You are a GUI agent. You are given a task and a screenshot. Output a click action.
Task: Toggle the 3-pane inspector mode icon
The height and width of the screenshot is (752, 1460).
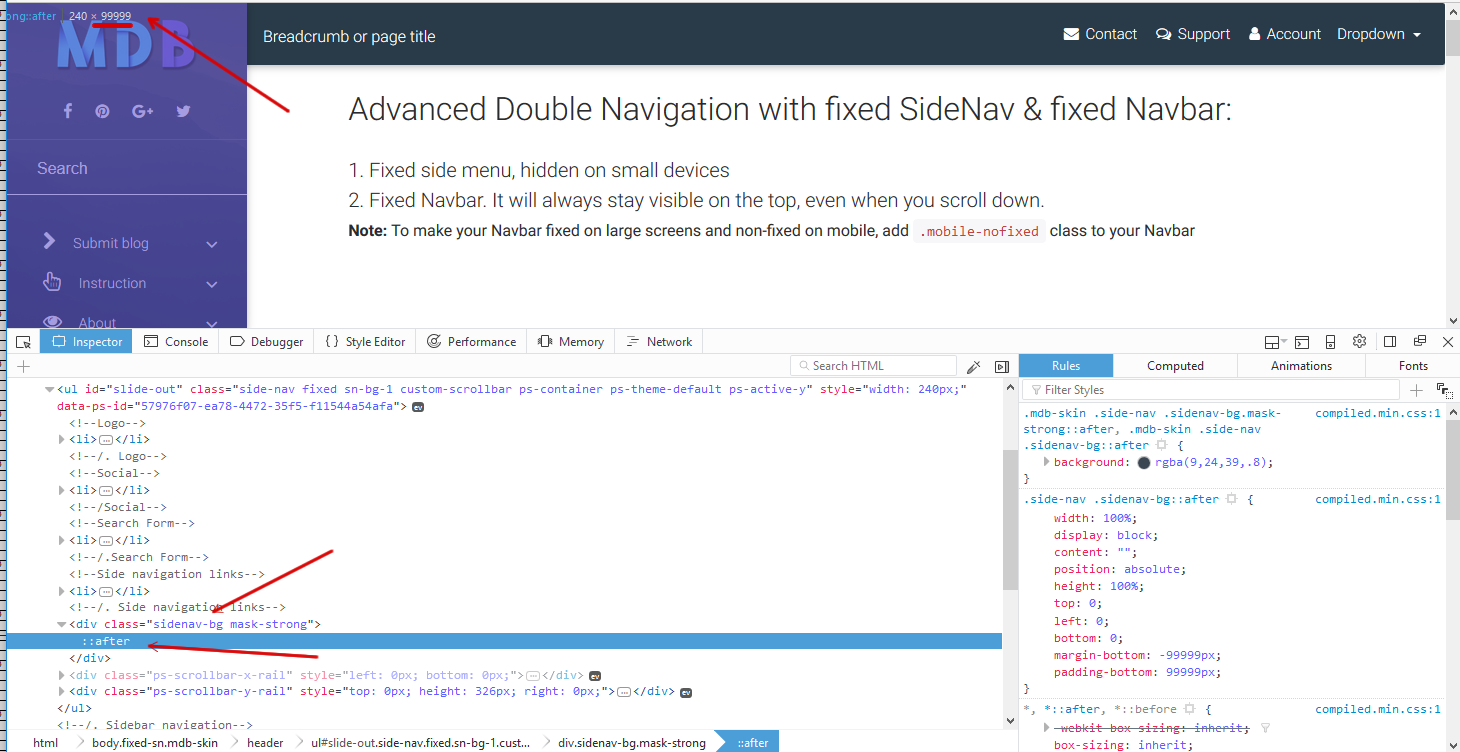[1002, 367]
